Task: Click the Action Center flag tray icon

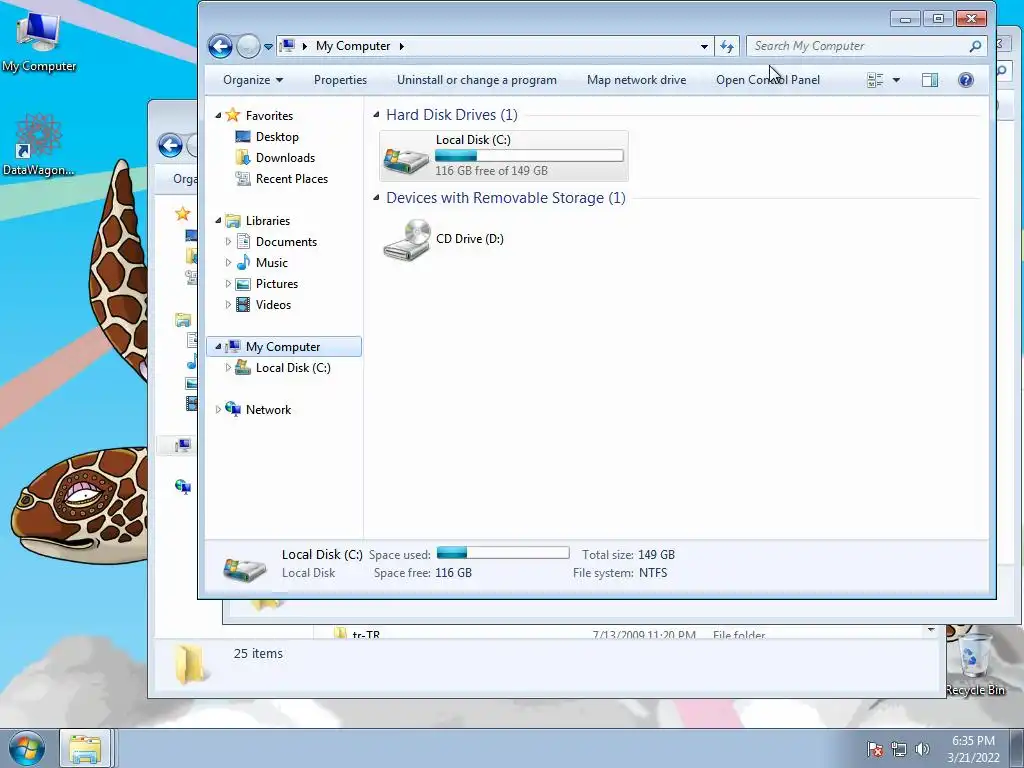Action: click(x=875, y=749)
